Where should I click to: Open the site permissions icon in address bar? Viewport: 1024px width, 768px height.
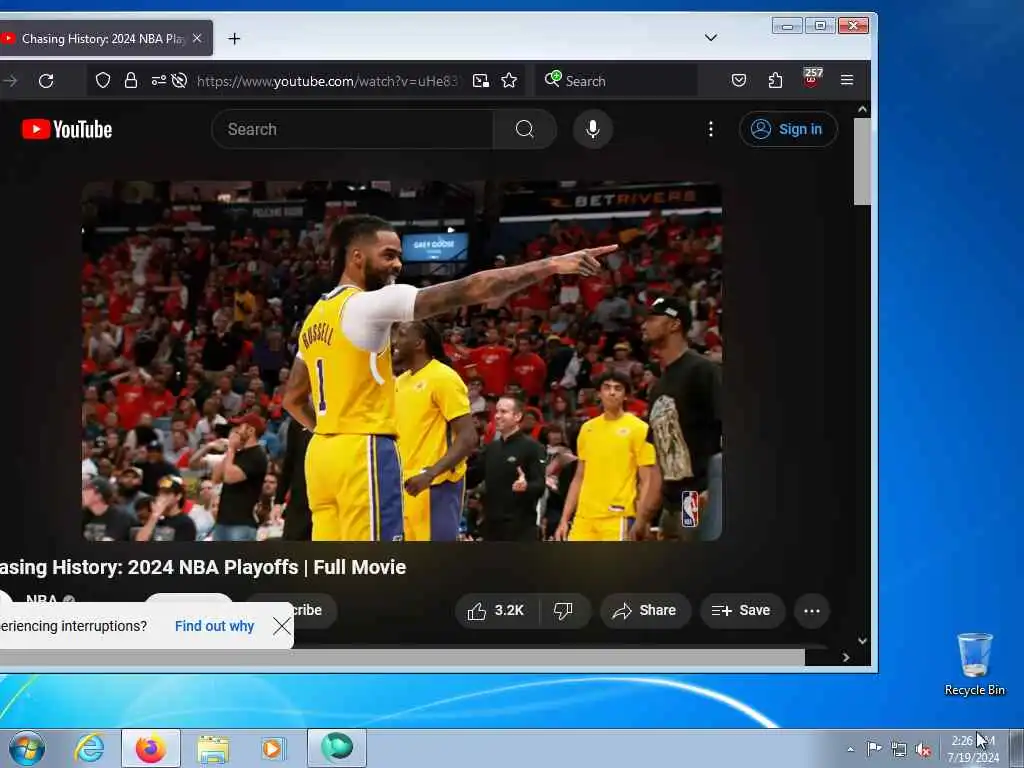(x=158, y=80)
